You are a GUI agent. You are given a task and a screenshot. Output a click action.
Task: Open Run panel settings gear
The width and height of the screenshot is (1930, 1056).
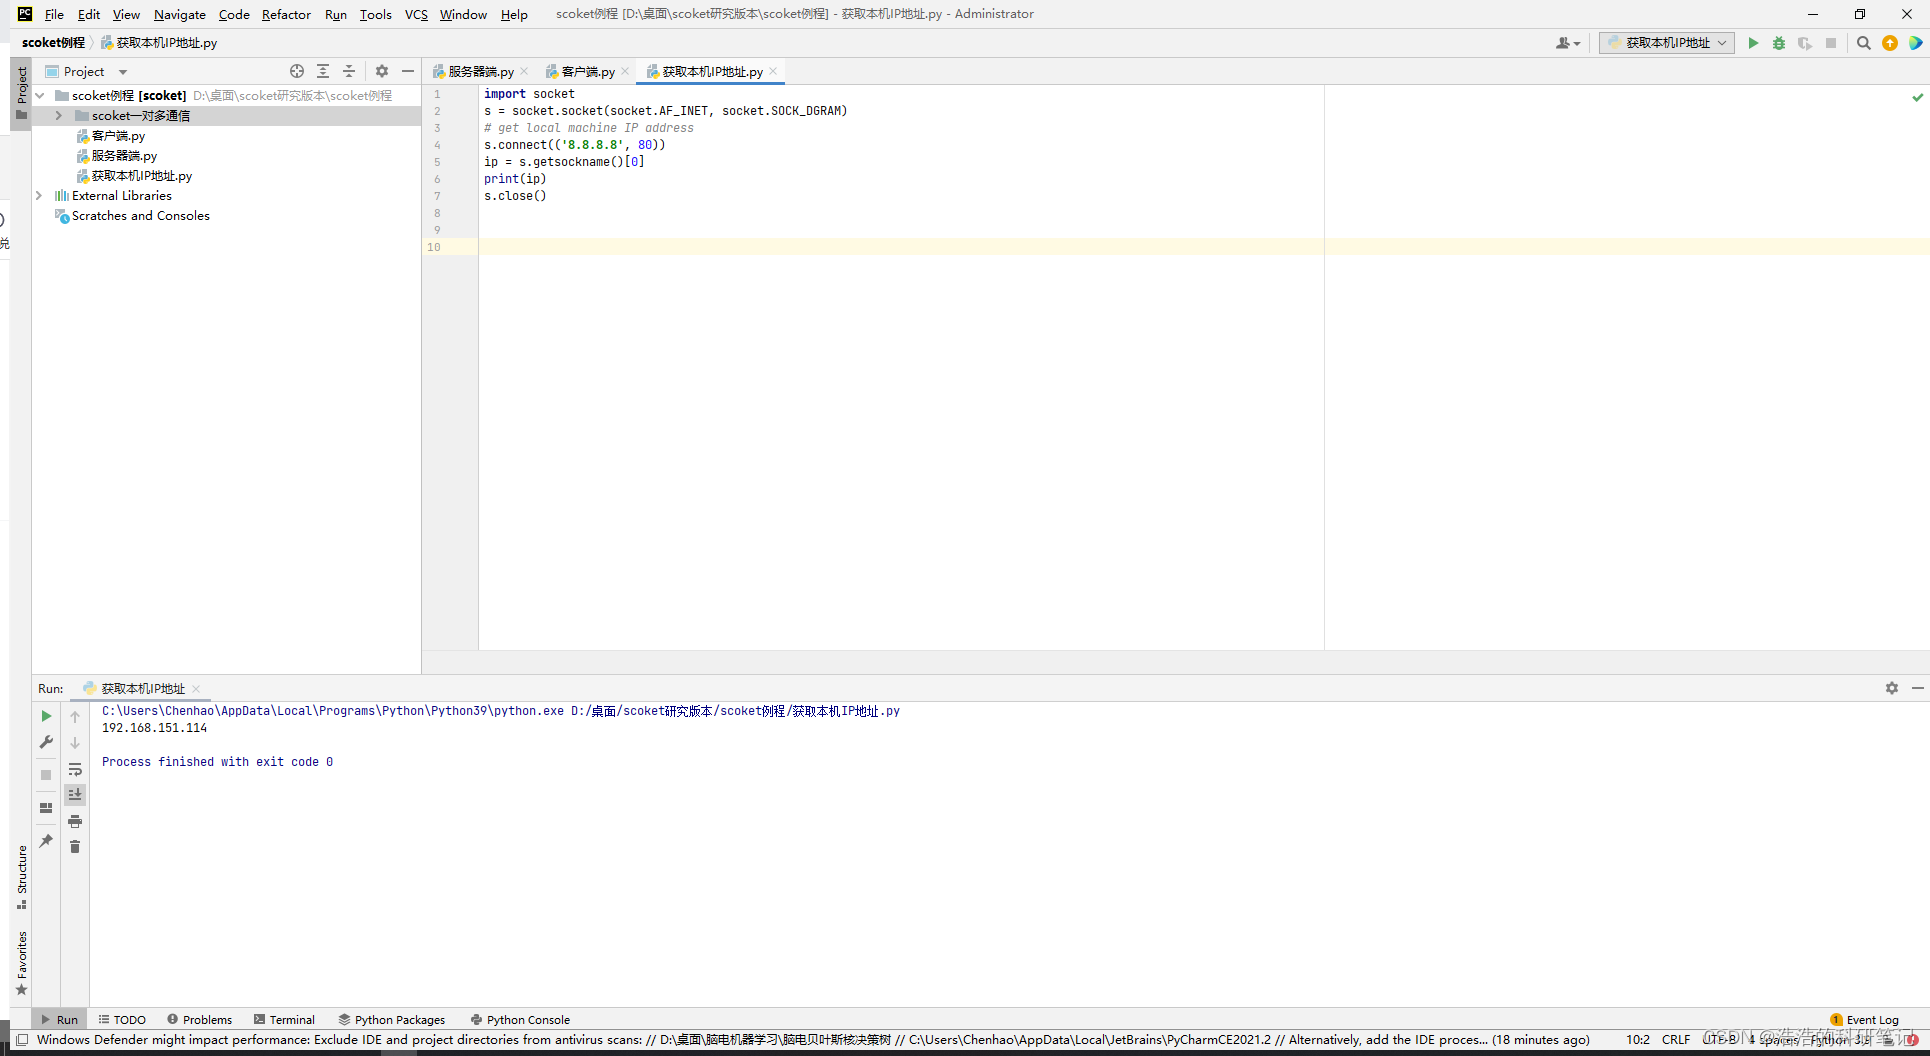[x=1892, y=688]
